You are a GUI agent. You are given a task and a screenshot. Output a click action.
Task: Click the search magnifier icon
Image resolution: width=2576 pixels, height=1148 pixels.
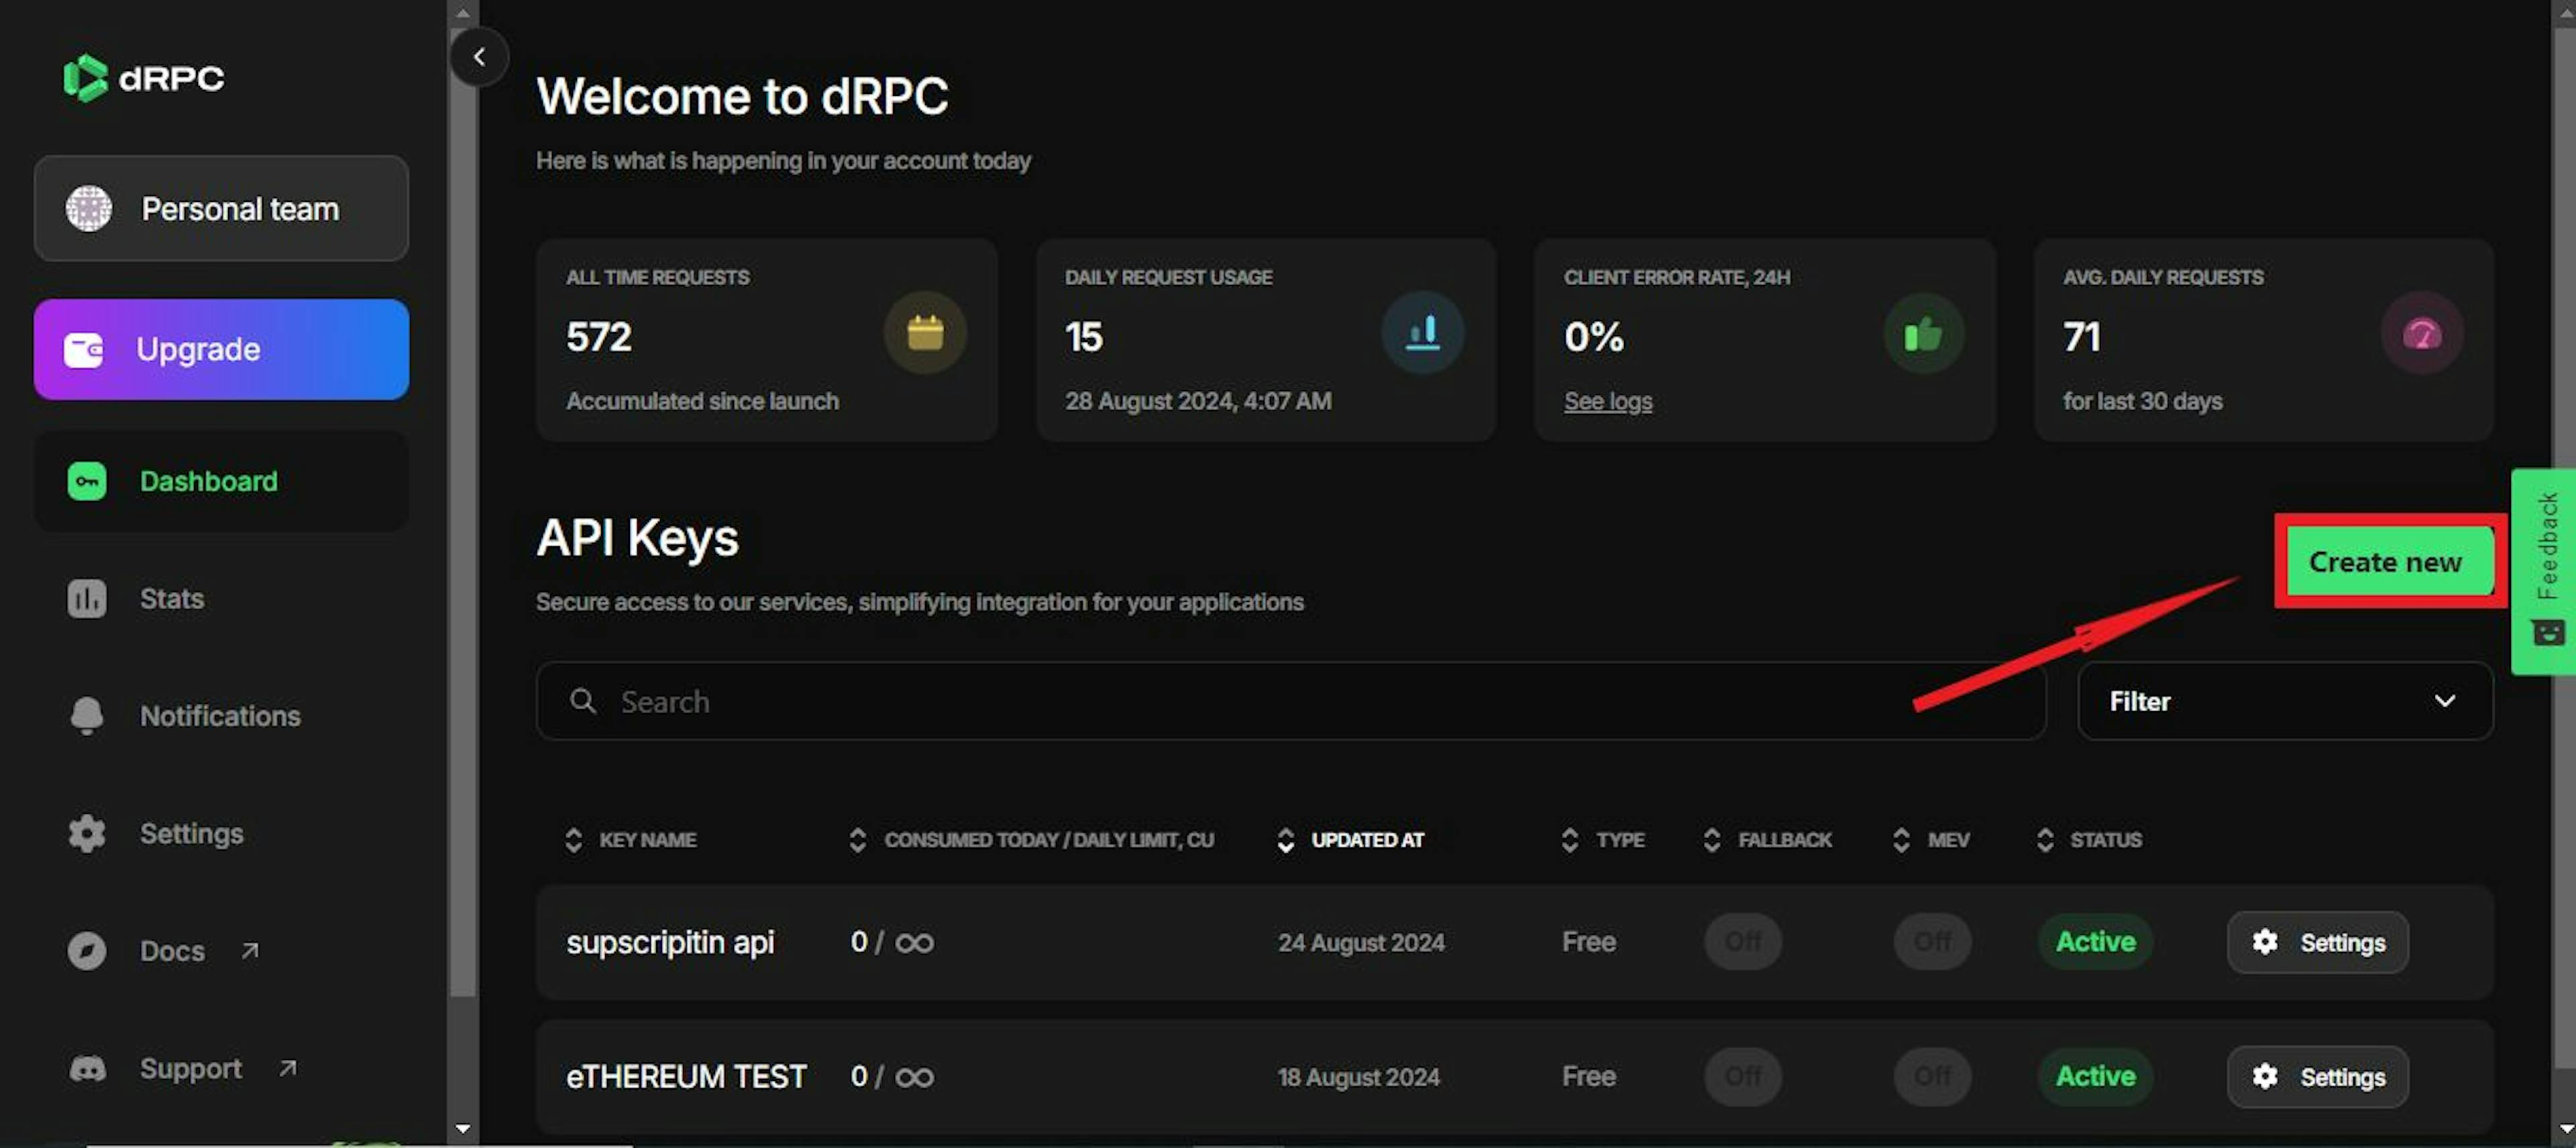(x=583, y=701)
